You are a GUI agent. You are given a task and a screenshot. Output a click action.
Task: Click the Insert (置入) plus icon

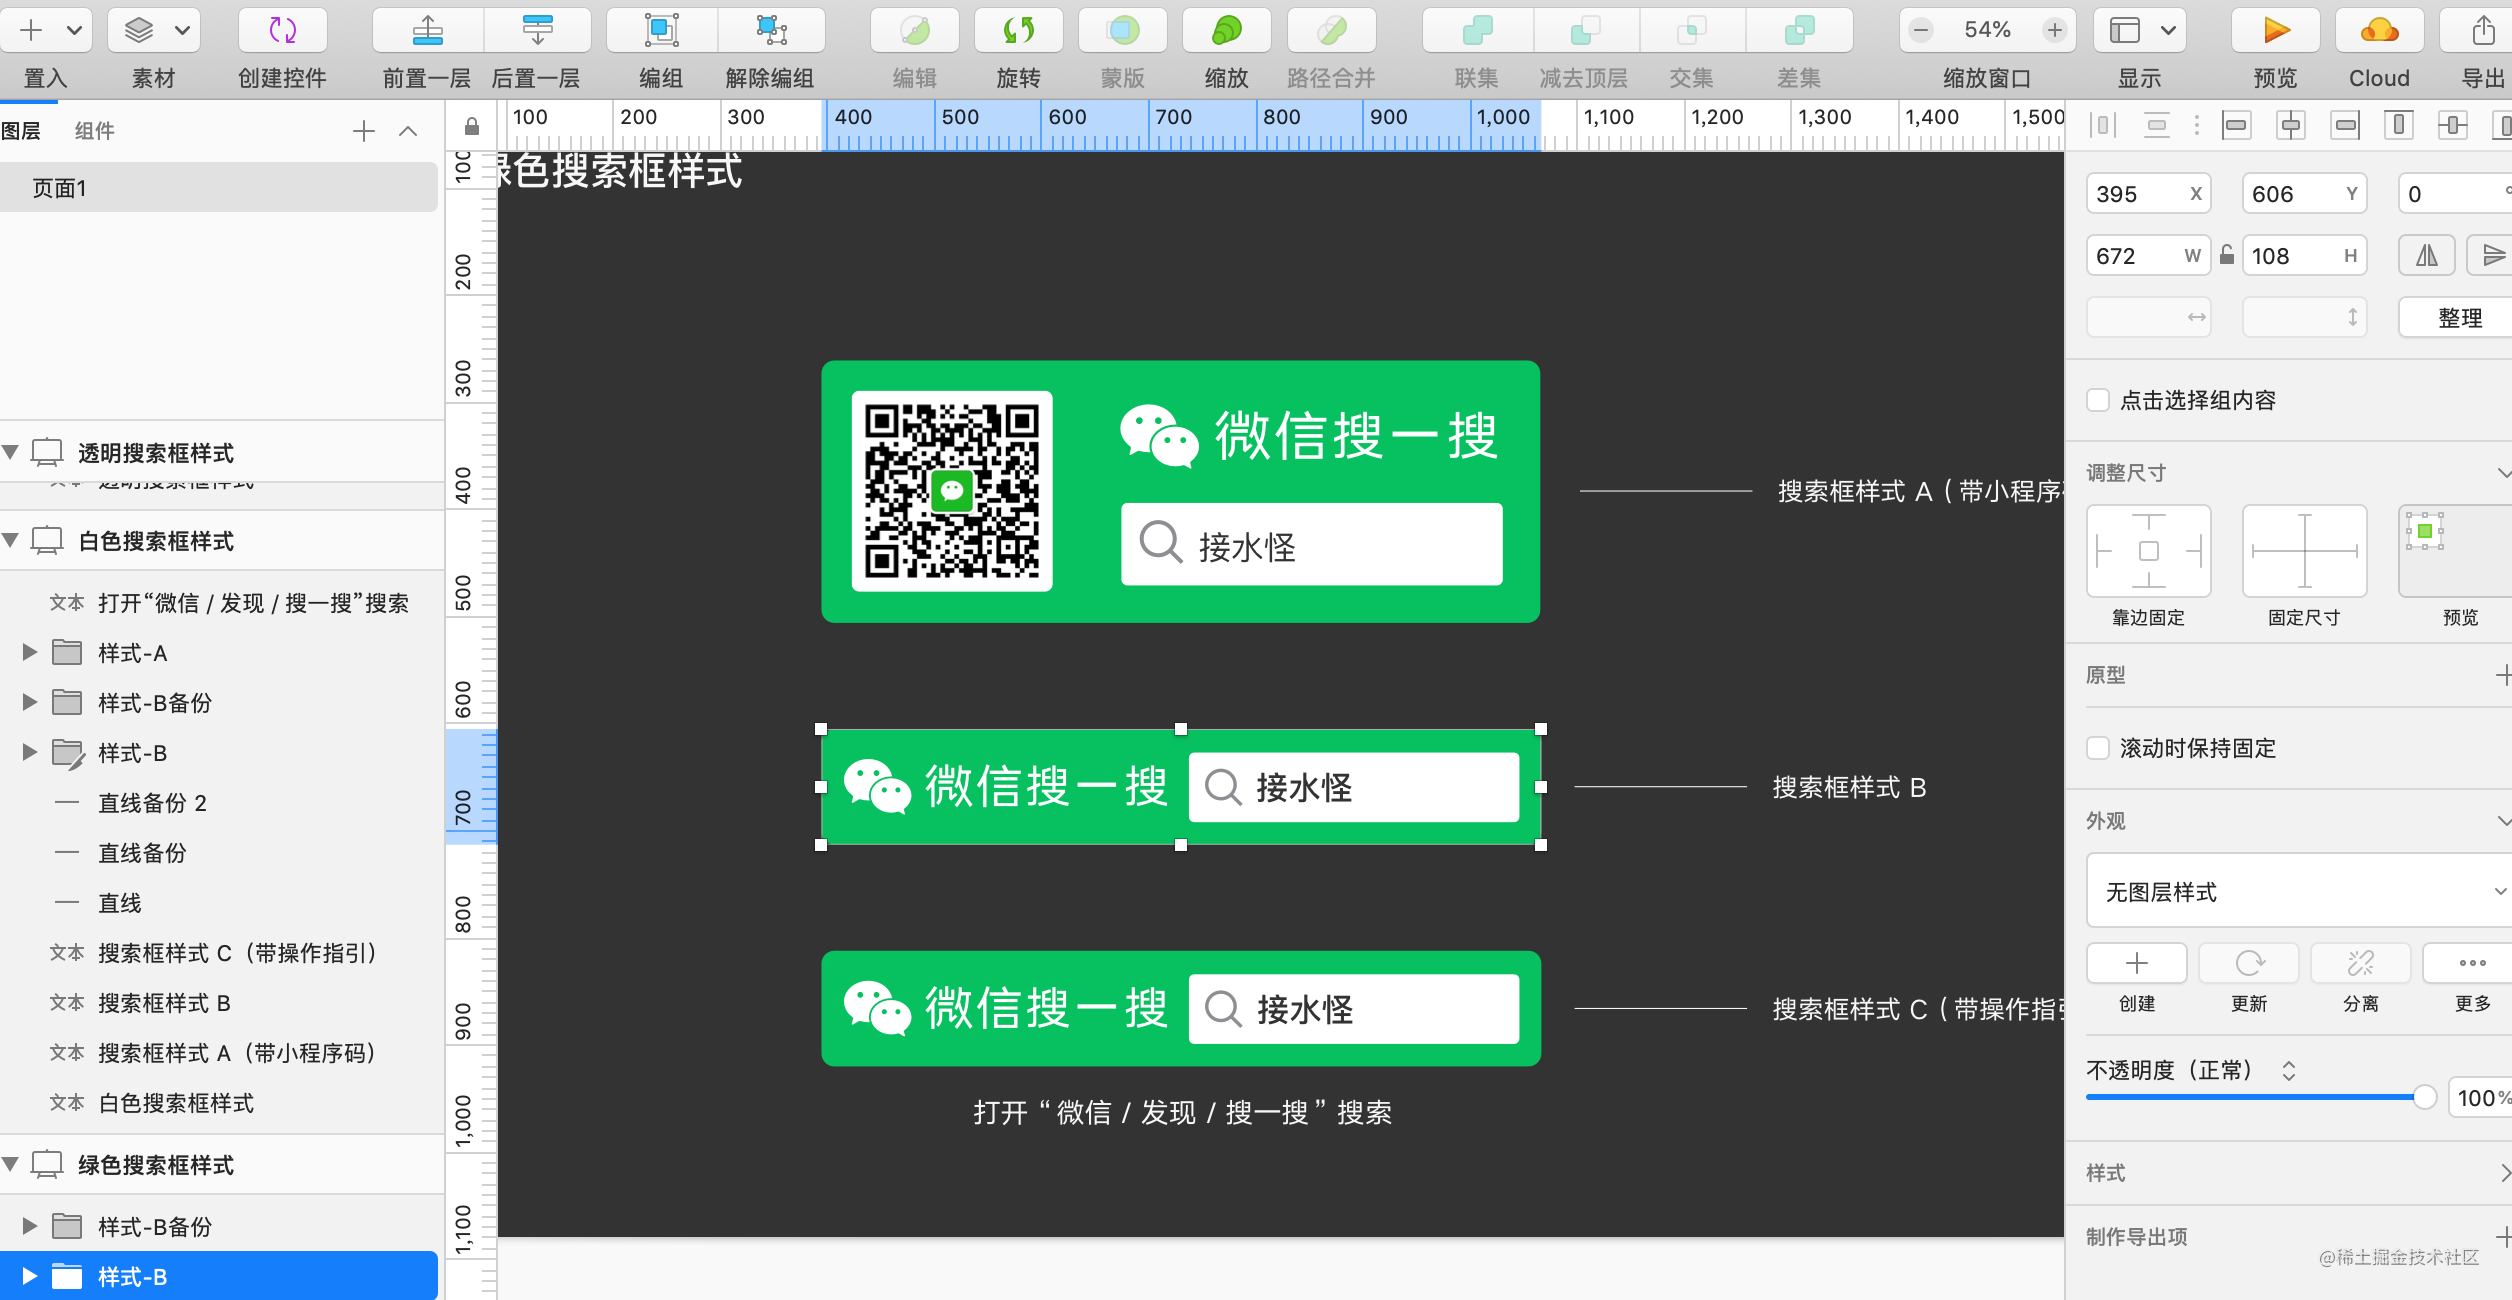pos(31,30)
